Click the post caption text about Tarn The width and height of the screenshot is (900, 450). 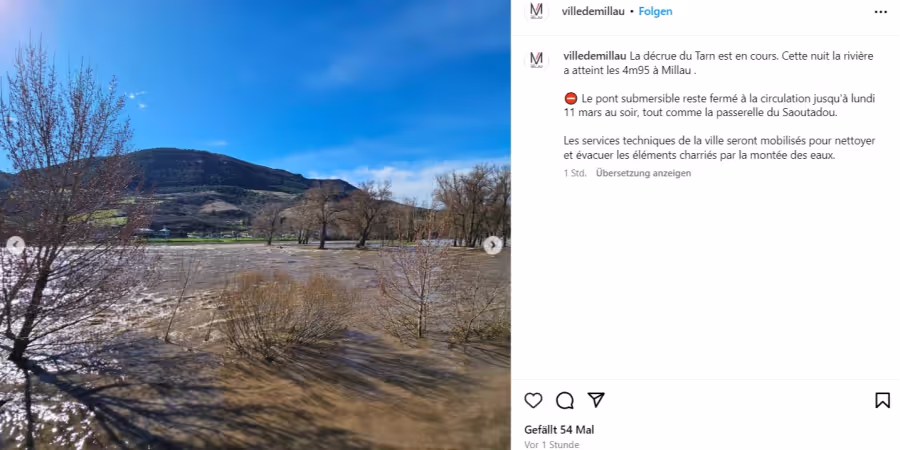(719, 106)
